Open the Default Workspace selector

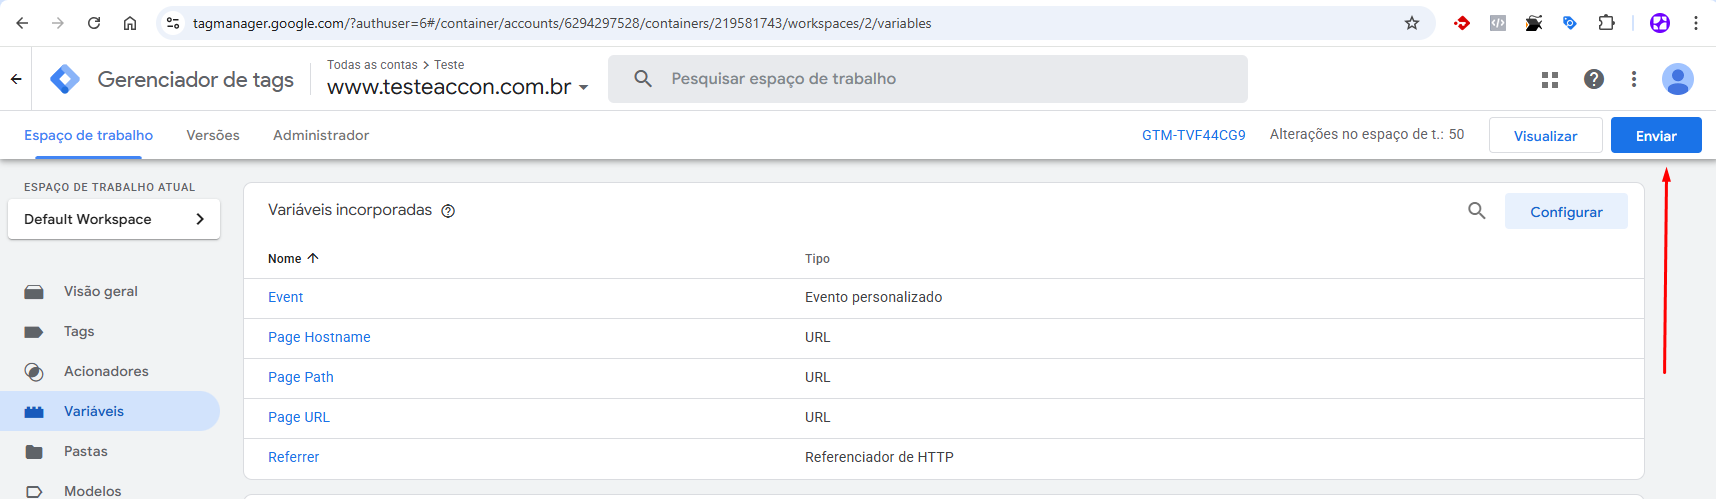pyautogui.click(x=114, y=219)
